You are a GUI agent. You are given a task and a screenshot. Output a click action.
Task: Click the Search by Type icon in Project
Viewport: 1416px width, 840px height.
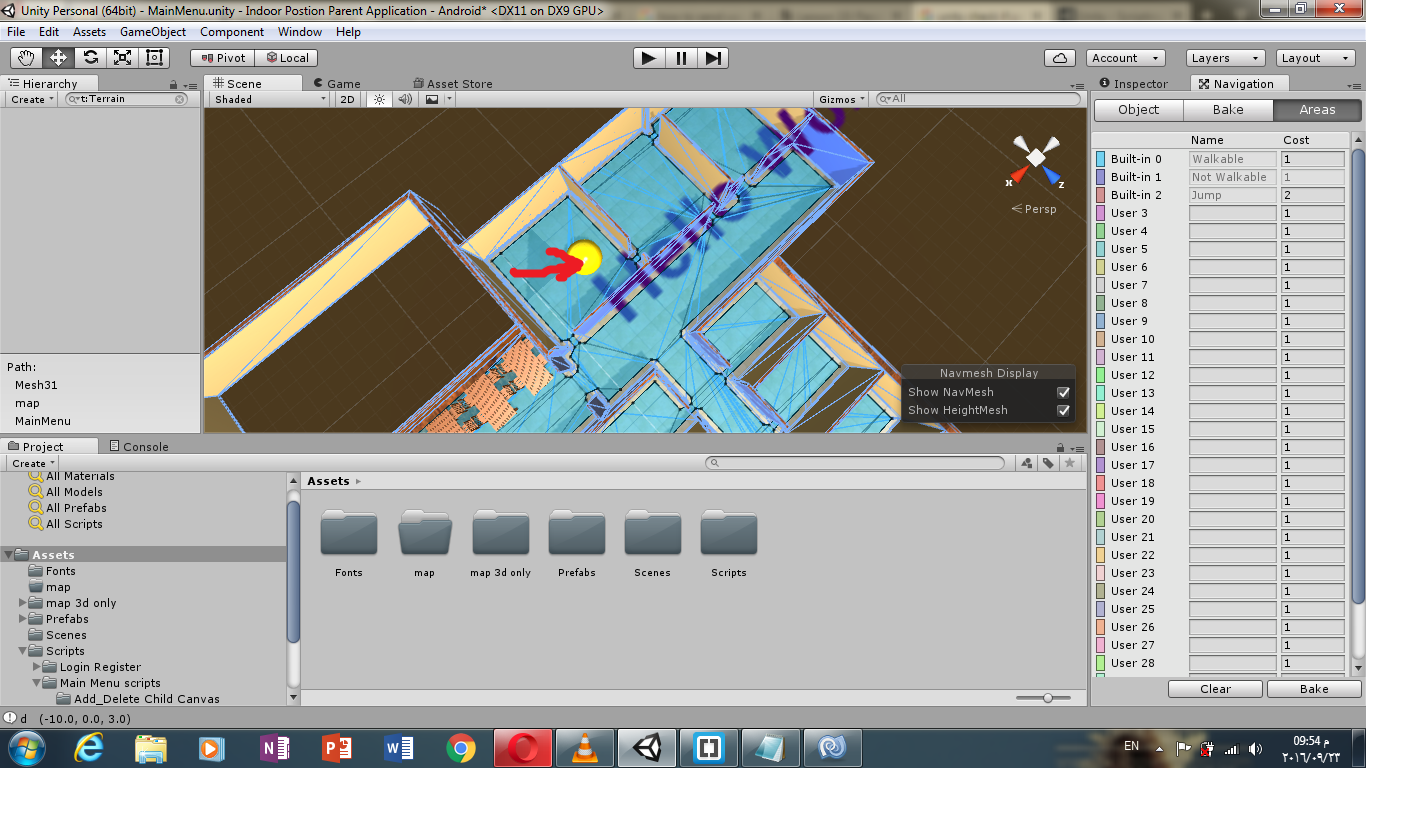coord(1026,463)
